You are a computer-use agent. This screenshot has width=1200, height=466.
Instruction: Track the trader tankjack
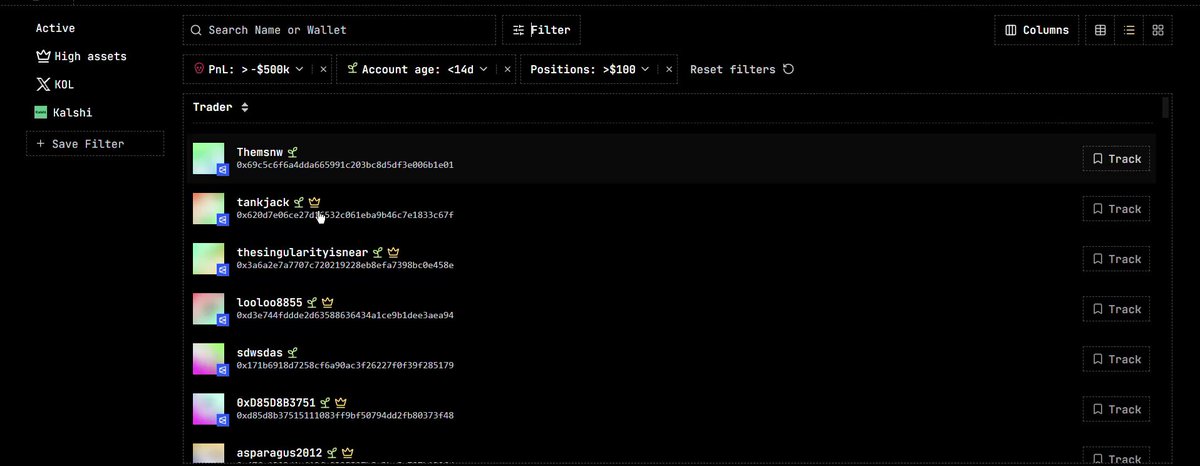click(x=1116, y=209)
